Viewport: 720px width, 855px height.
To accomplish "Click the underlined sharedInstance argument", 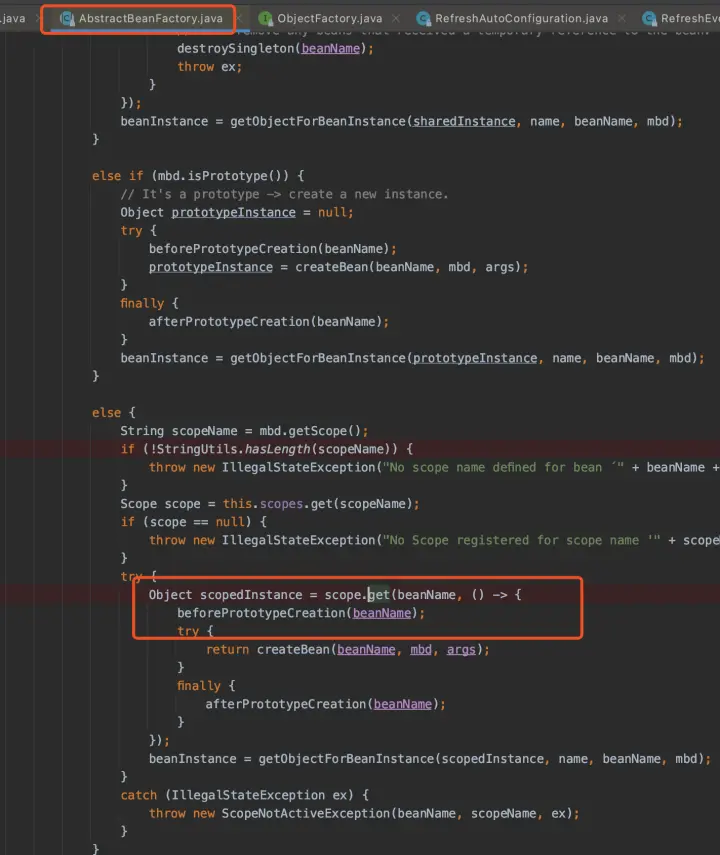I will coord(464,121).
